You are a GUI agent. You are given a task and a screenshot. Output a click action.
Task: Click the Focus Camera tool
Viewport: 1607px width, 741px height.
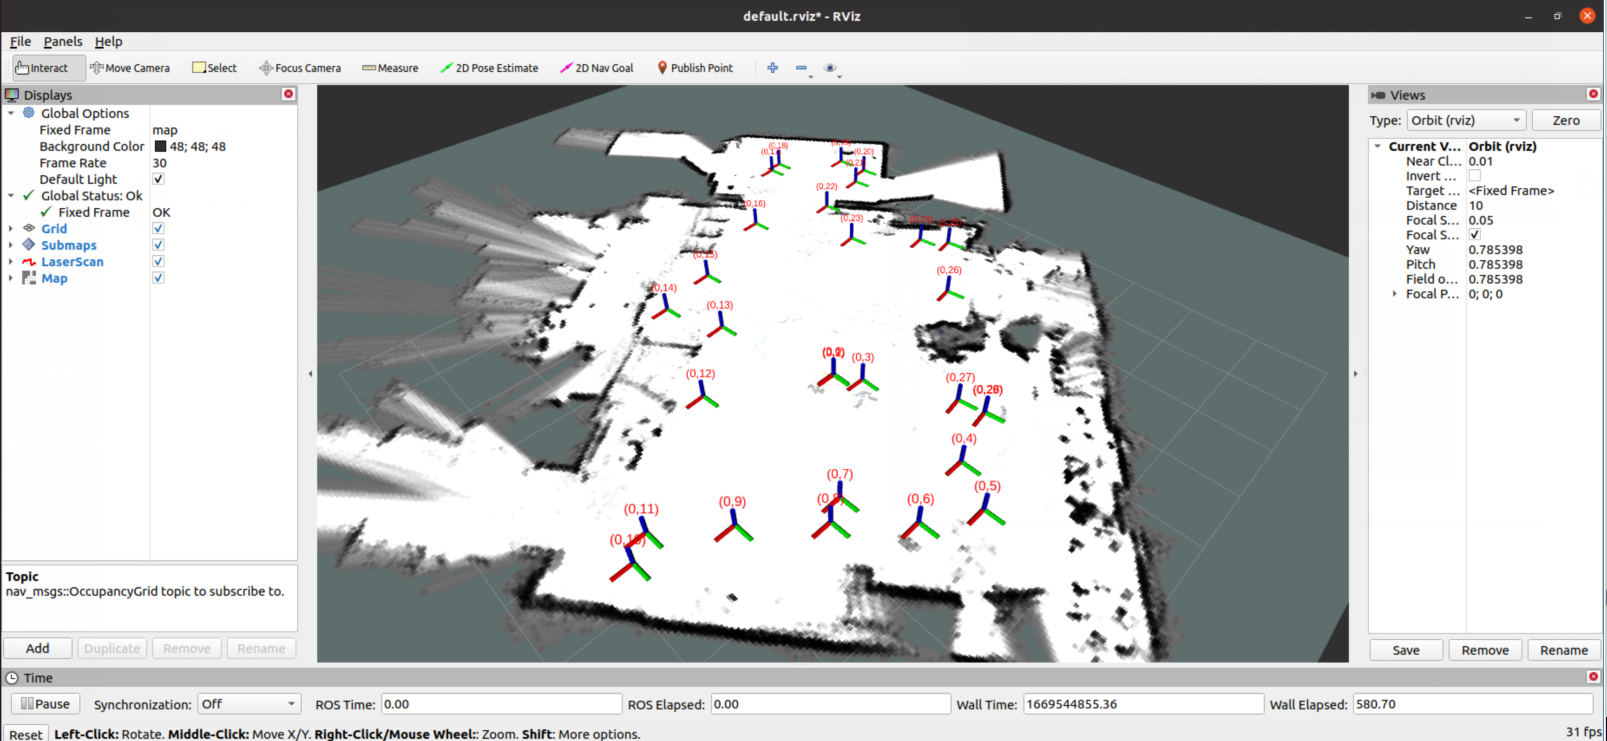click(x=300, y=68)
